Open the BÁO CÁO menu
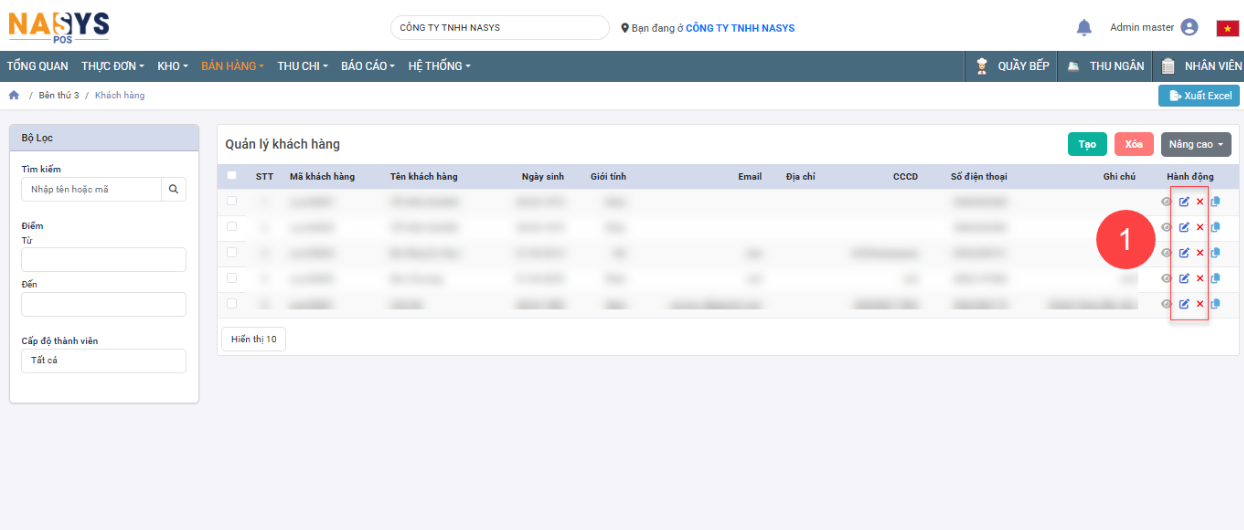Image resolution: width=1244 pixels, height=530 pixels. pyautogui.click(x=367, y=66)
